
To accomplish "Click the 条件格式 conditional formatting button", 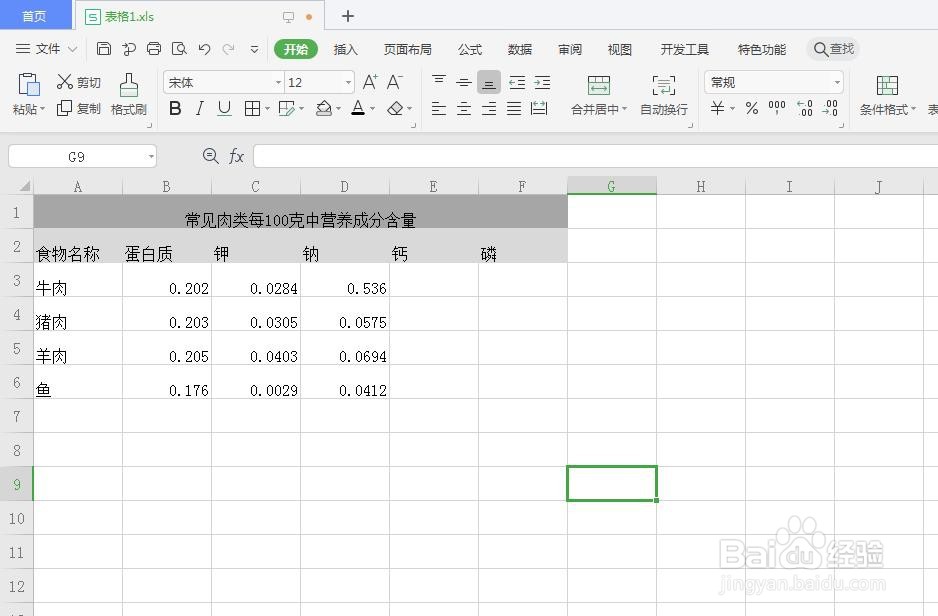I will [x=886, y=95].
